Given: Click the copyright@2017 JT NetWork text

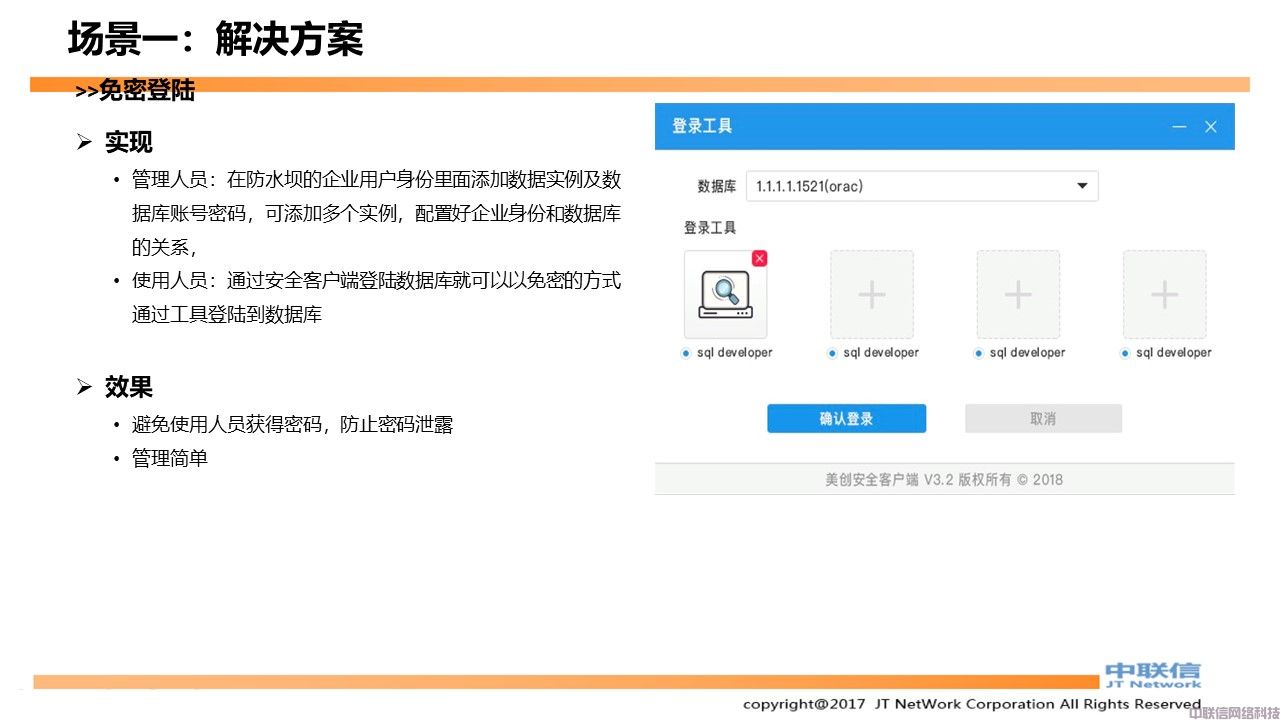Looking at the screenshot, I should pos(972,704).
